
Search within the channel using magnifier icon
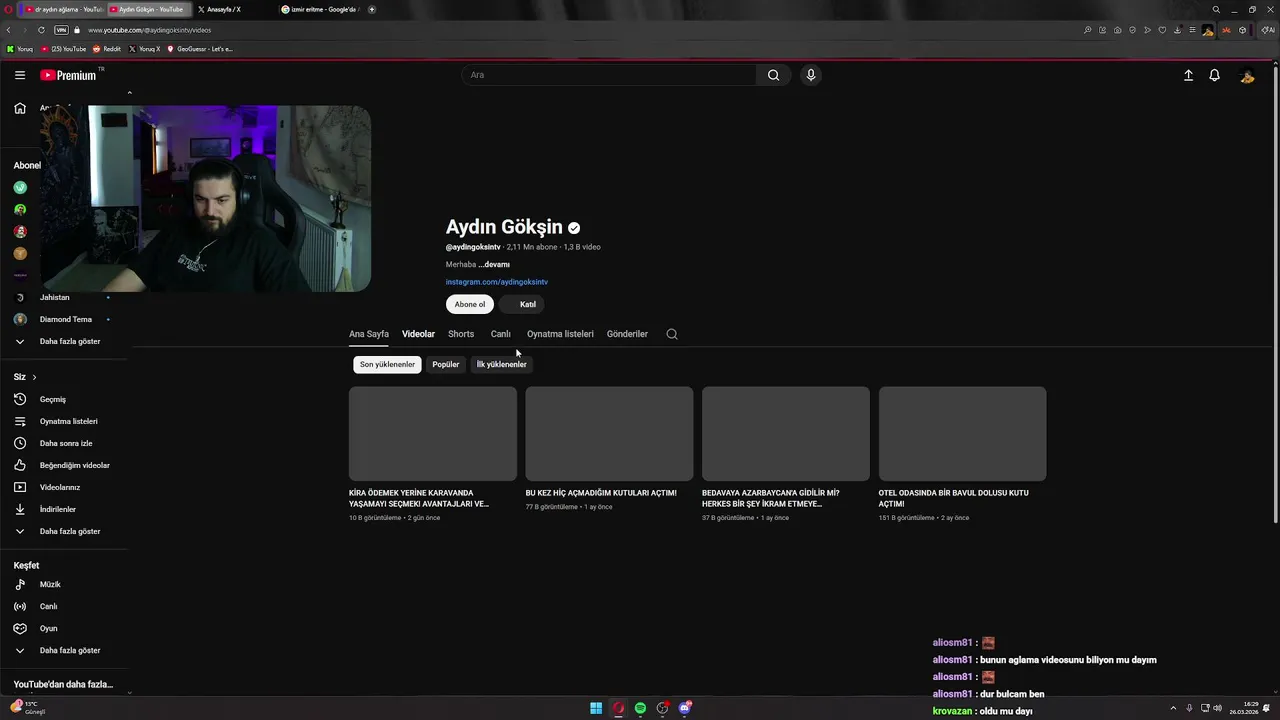click(x=672, y=334)
